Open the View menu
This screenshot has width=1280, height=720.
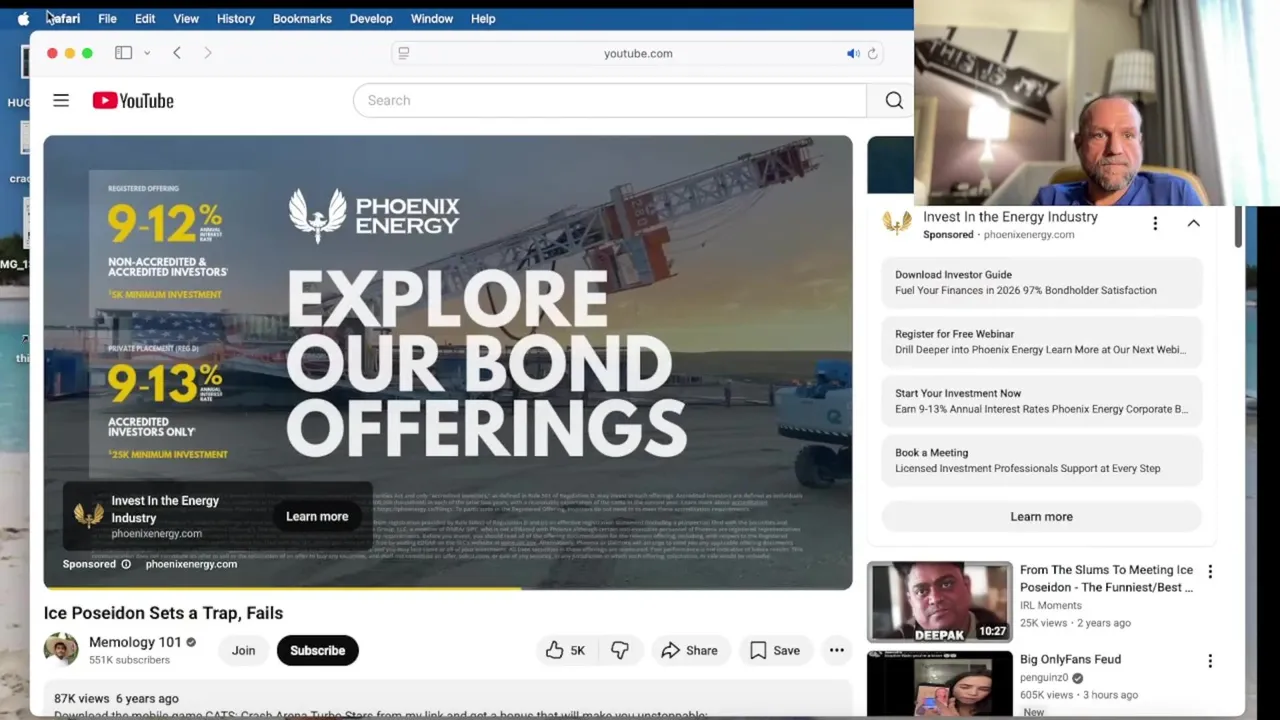click(186, 18)
